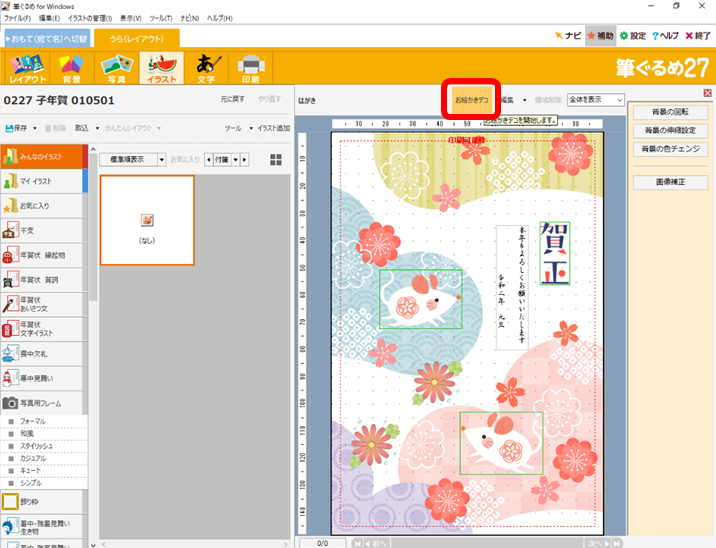This screenshot has height=548, width=716.
Task: Expand the 保存 dropdown arrow
Action: 35,128
